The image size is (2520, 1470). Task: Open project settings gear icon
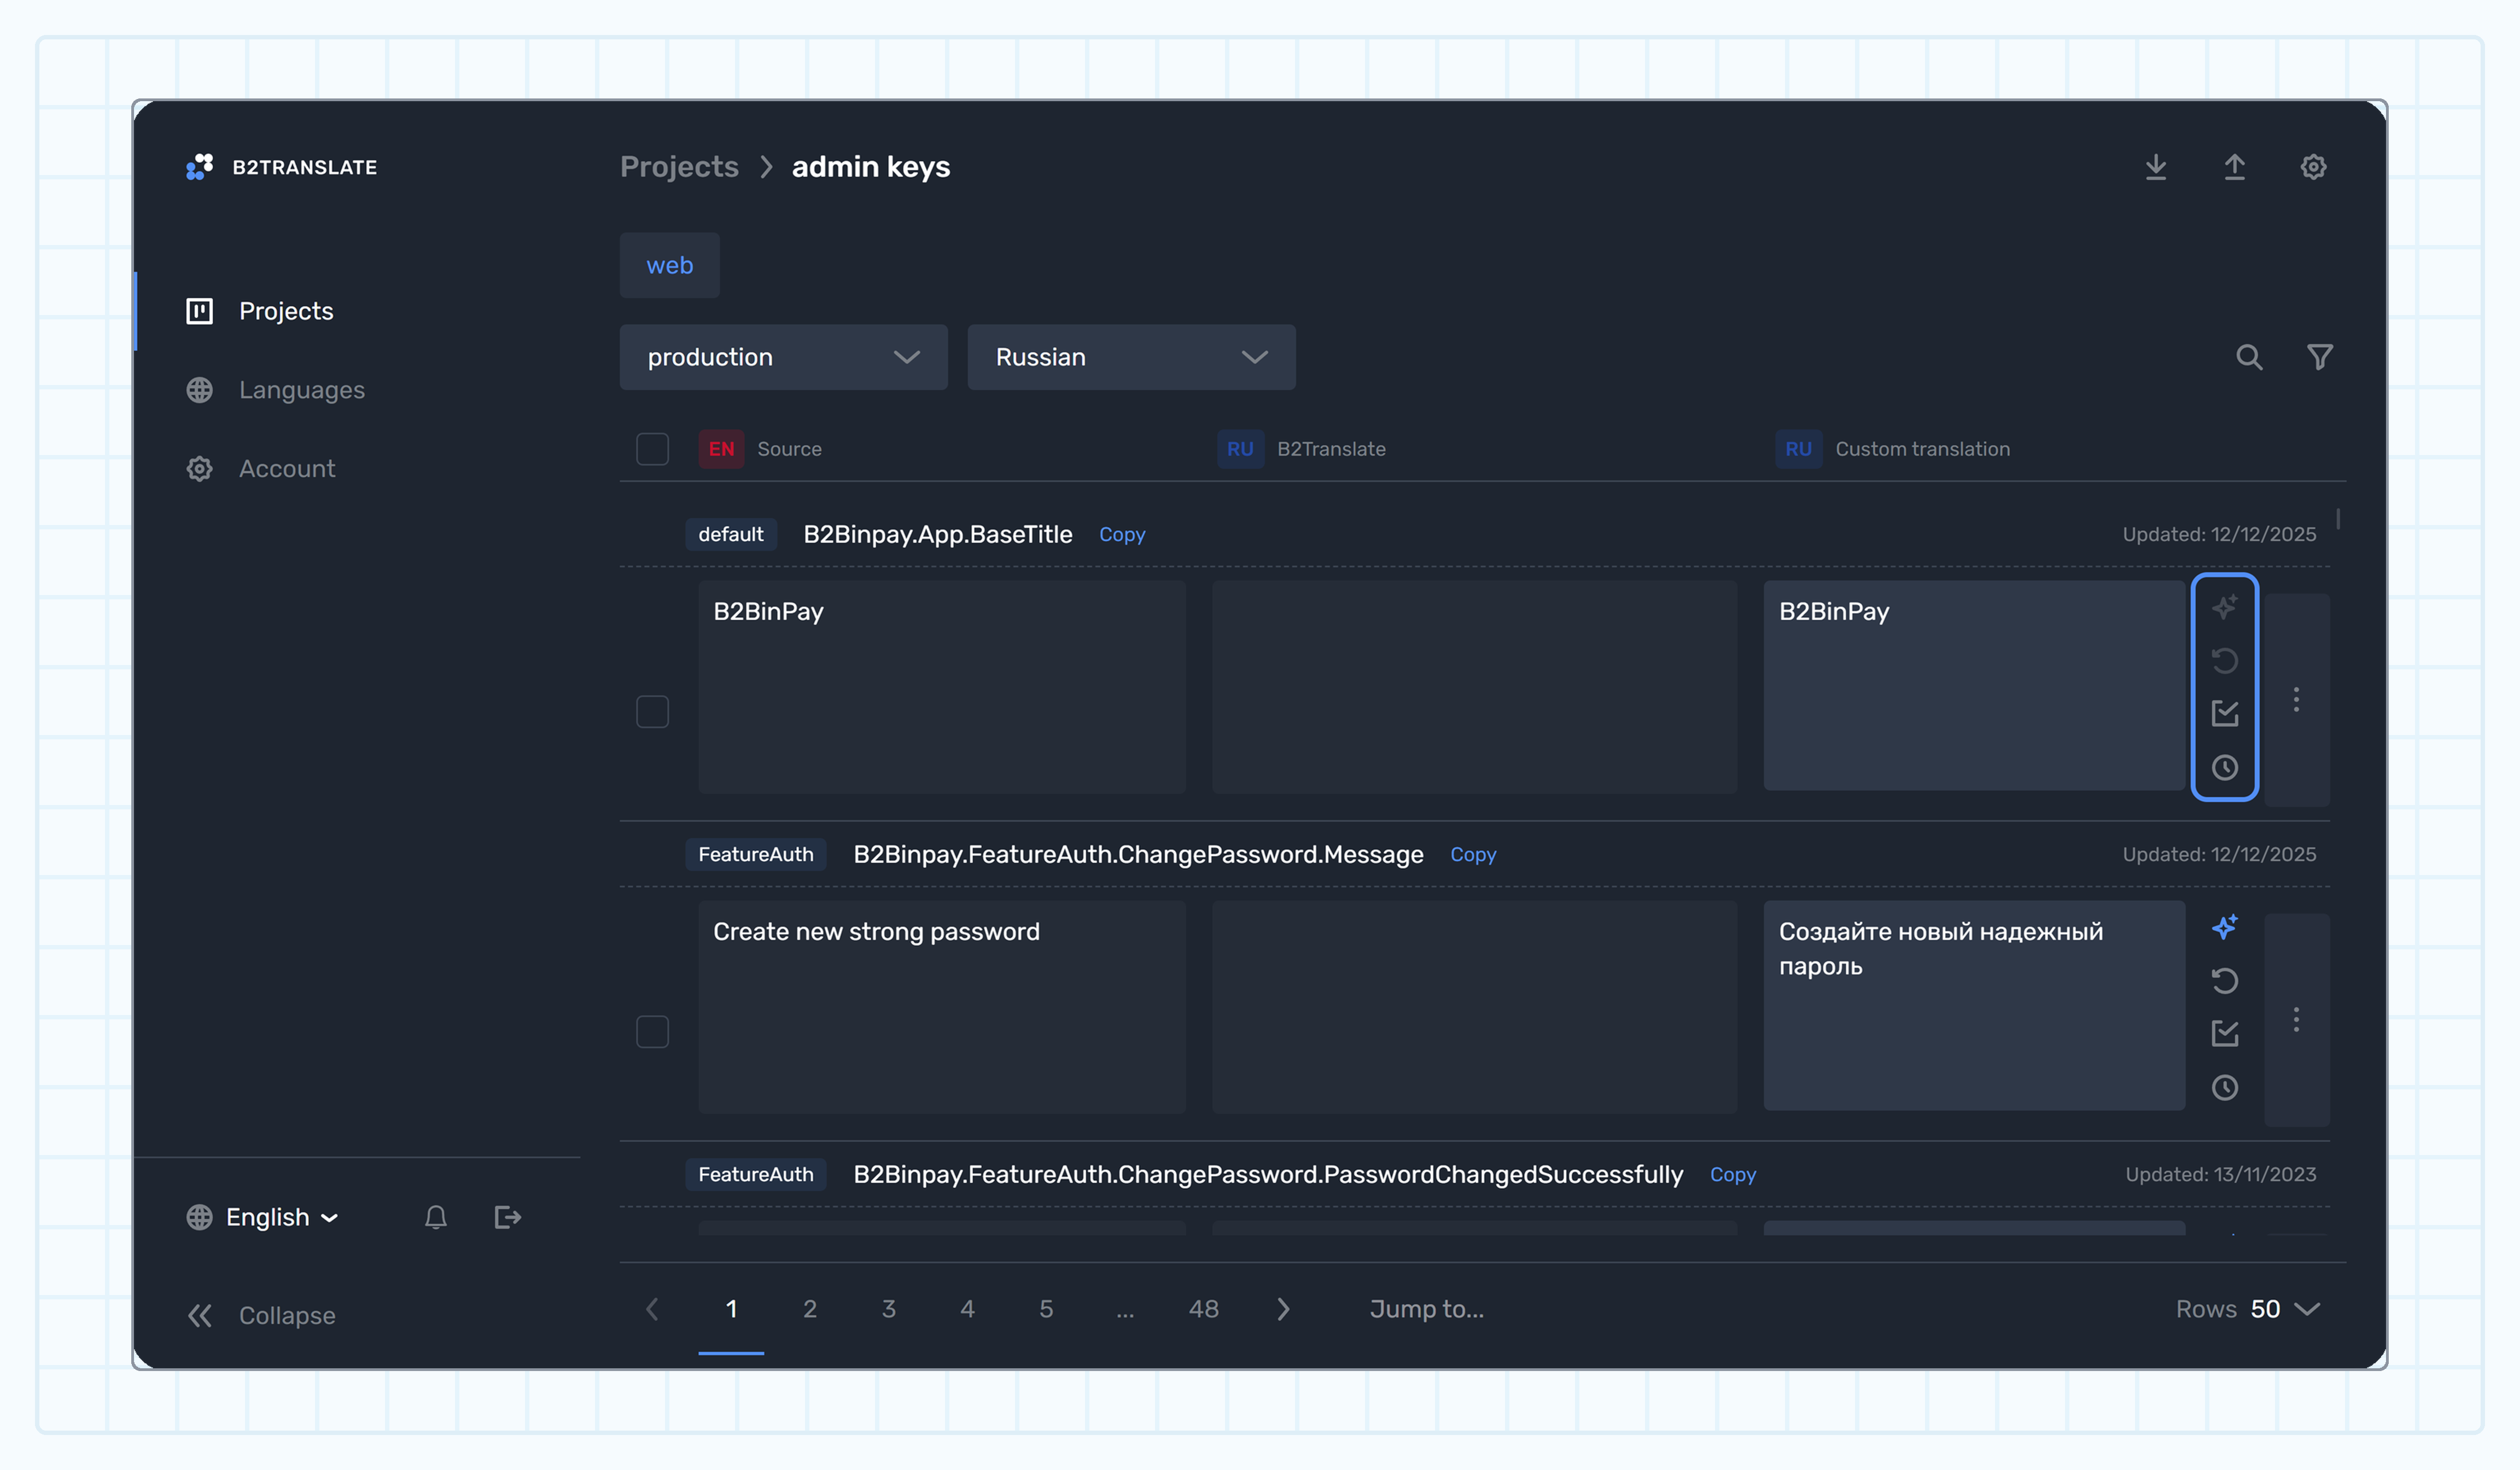(x=2313, y=167)
